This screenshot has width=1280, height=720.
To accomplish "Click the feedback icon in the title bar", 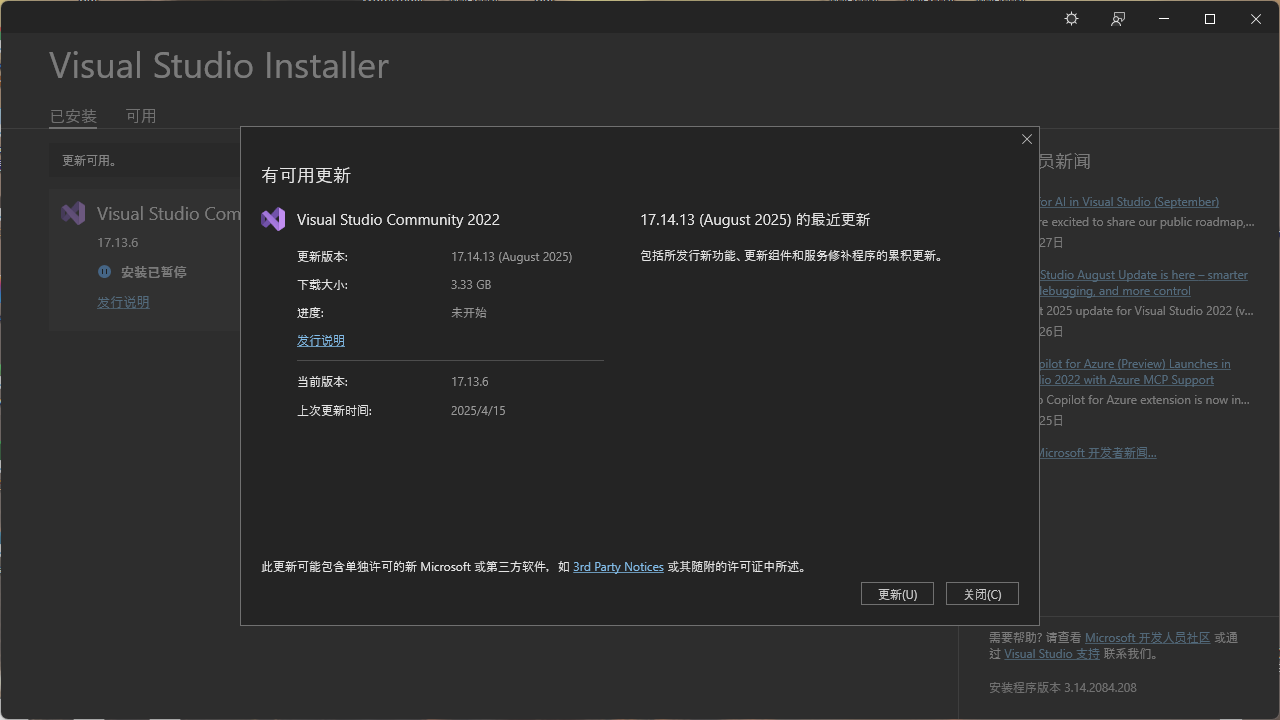I will coord(1118,19).
